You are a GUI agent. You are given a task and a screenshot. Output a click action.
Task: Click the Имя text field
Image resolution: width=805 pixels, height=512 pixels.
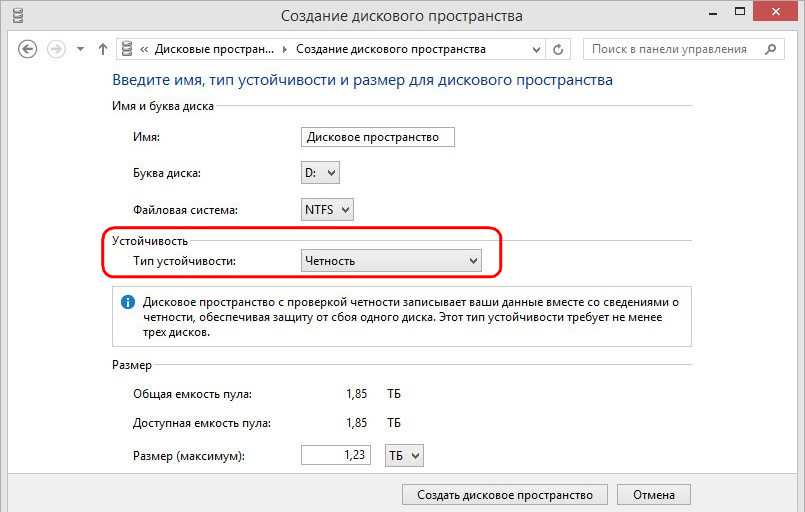tap(377, 137)
